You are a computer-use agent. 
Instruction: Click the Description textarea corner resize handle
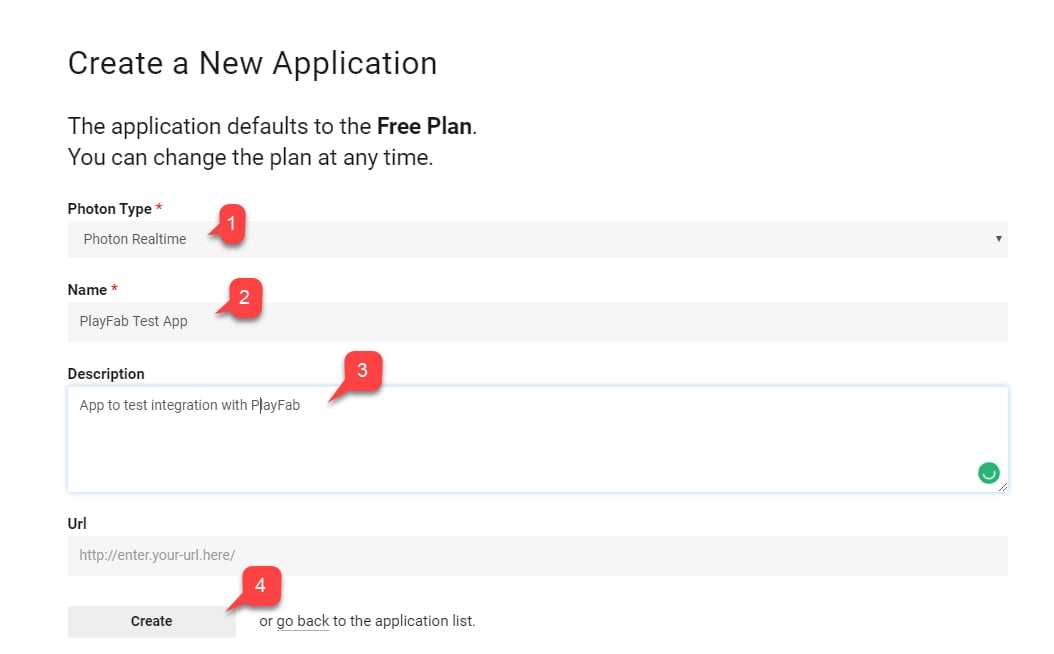click(1002, 487)
